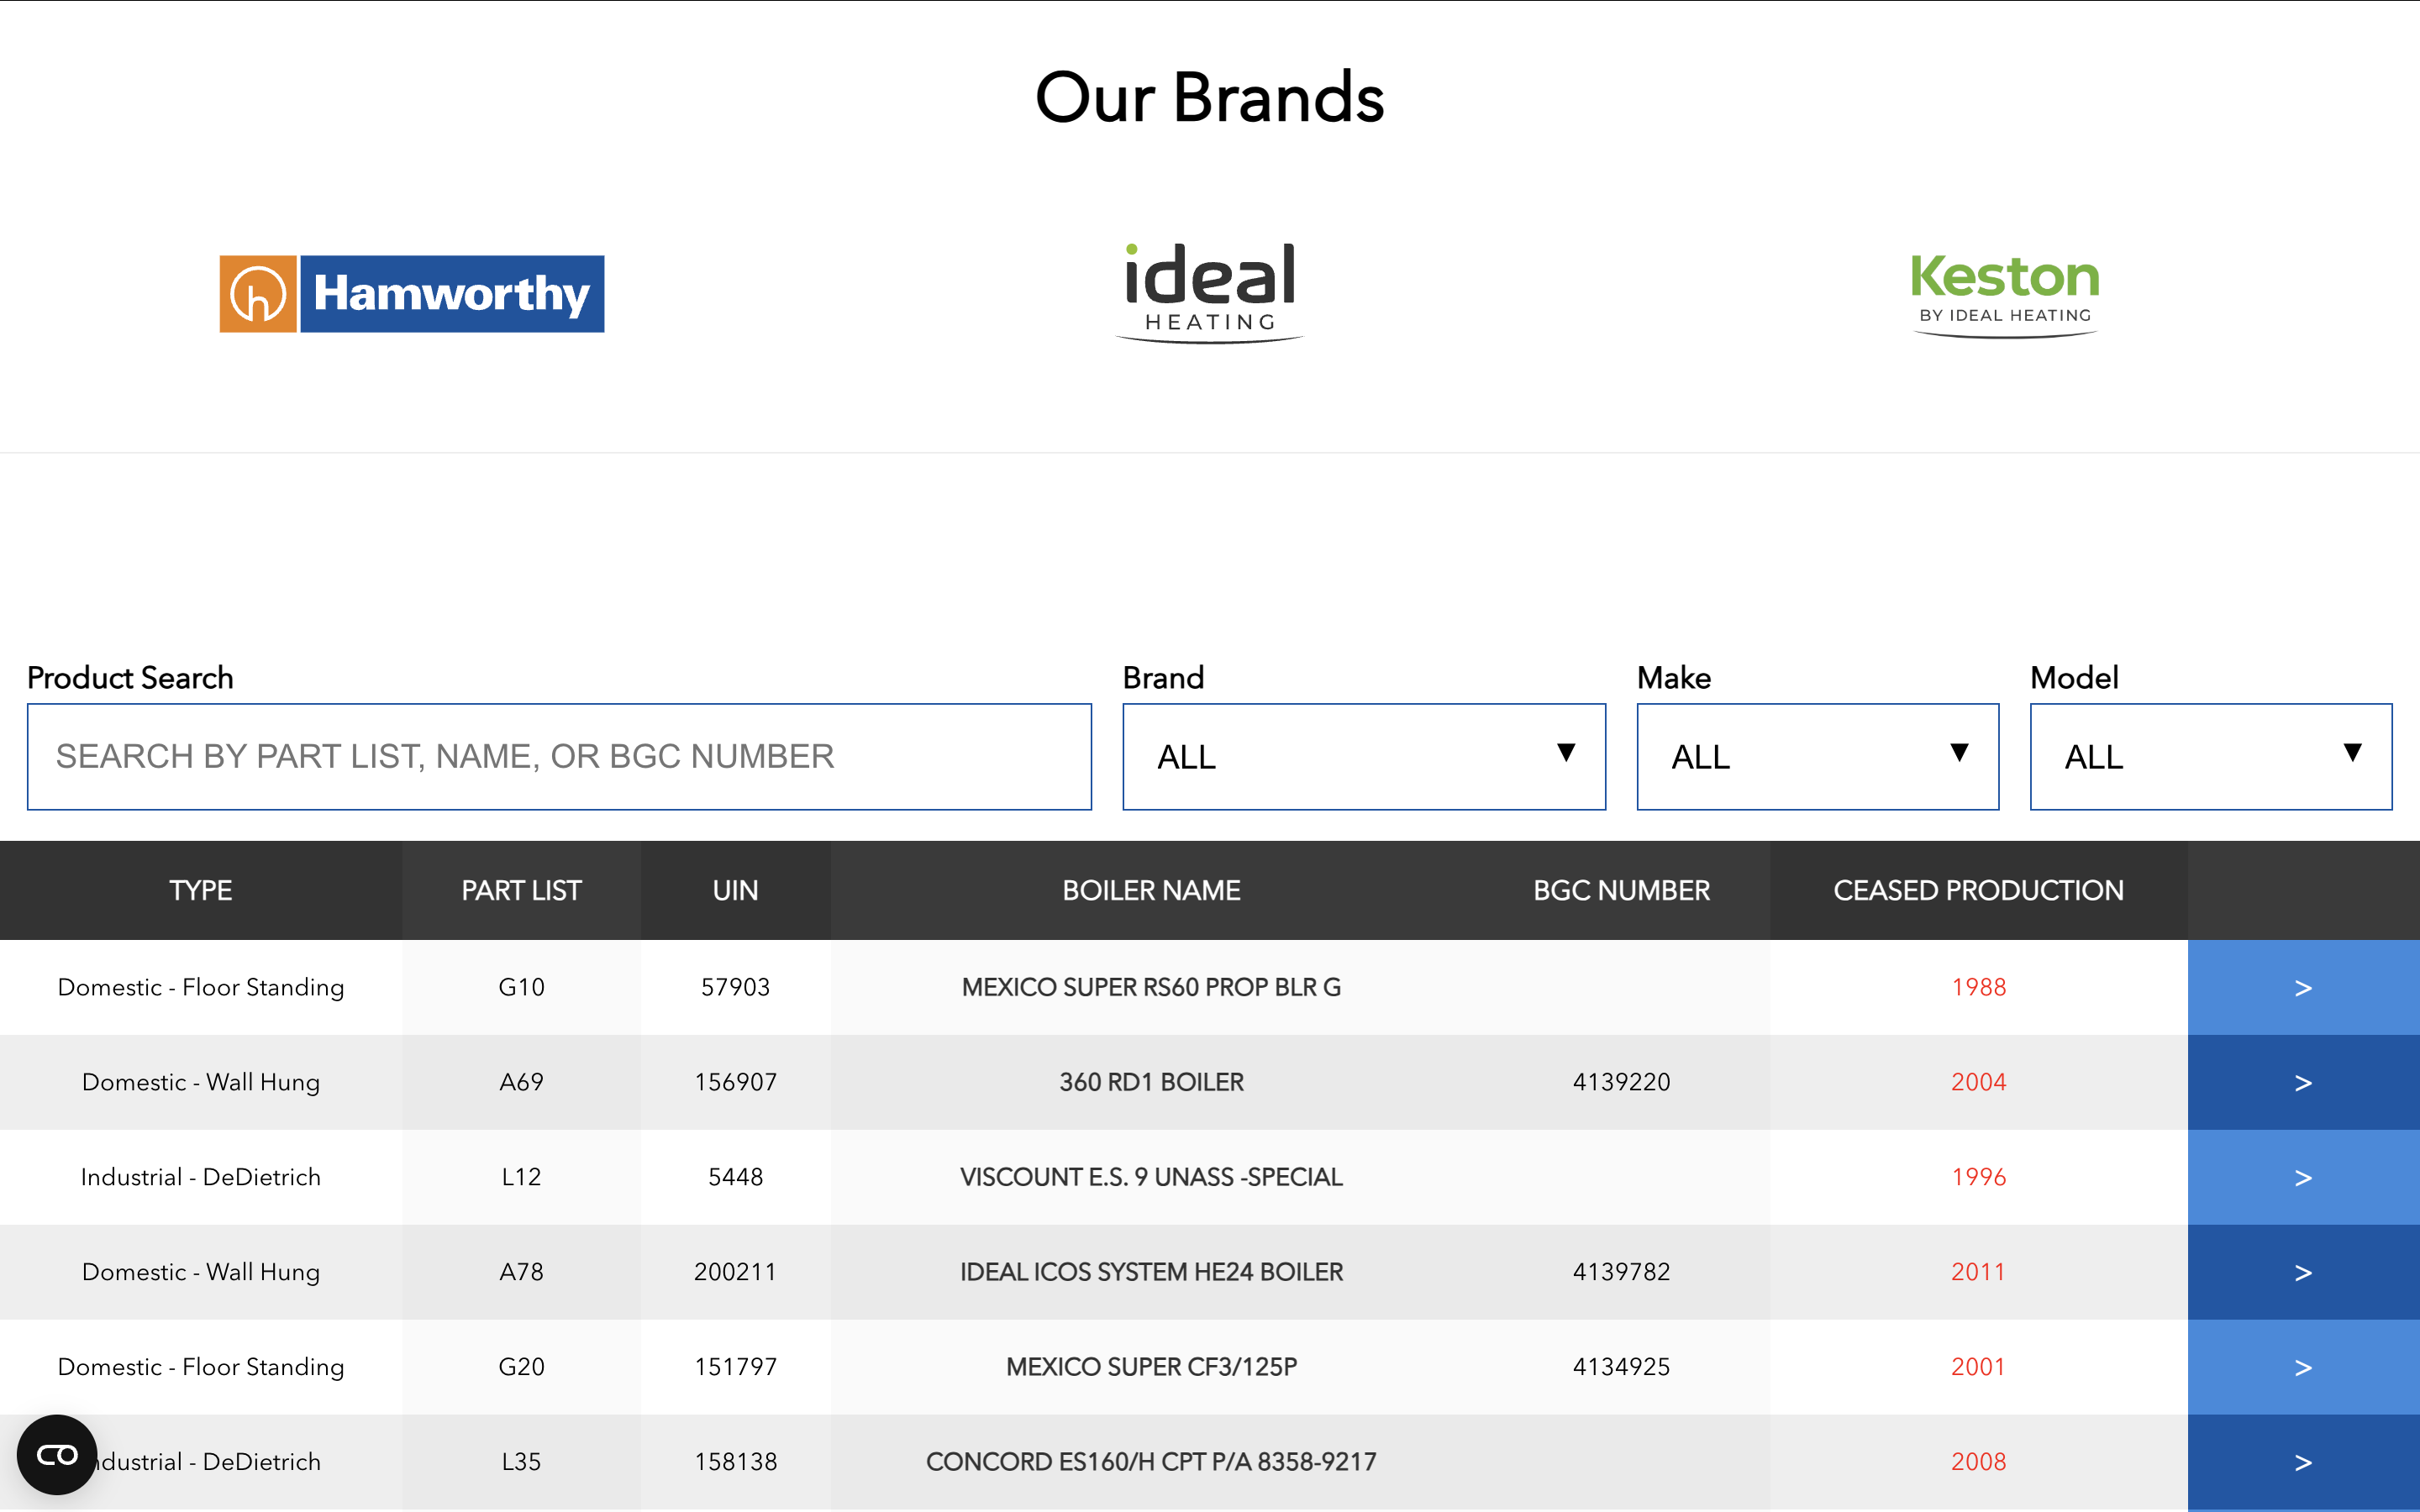The height and width of the screenshot is (1512, 2420).
Task: Sort by the CEASED PRODUCTION column header
Action: tap(1978, 890)
